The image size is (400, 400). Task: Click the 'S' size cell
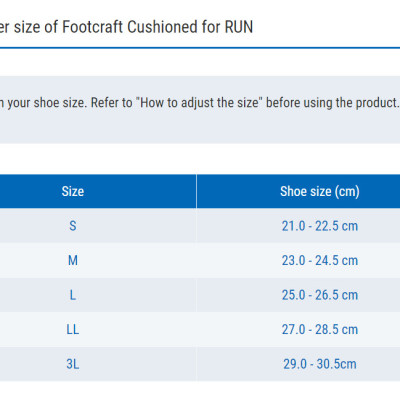click(x=98, y=226)
